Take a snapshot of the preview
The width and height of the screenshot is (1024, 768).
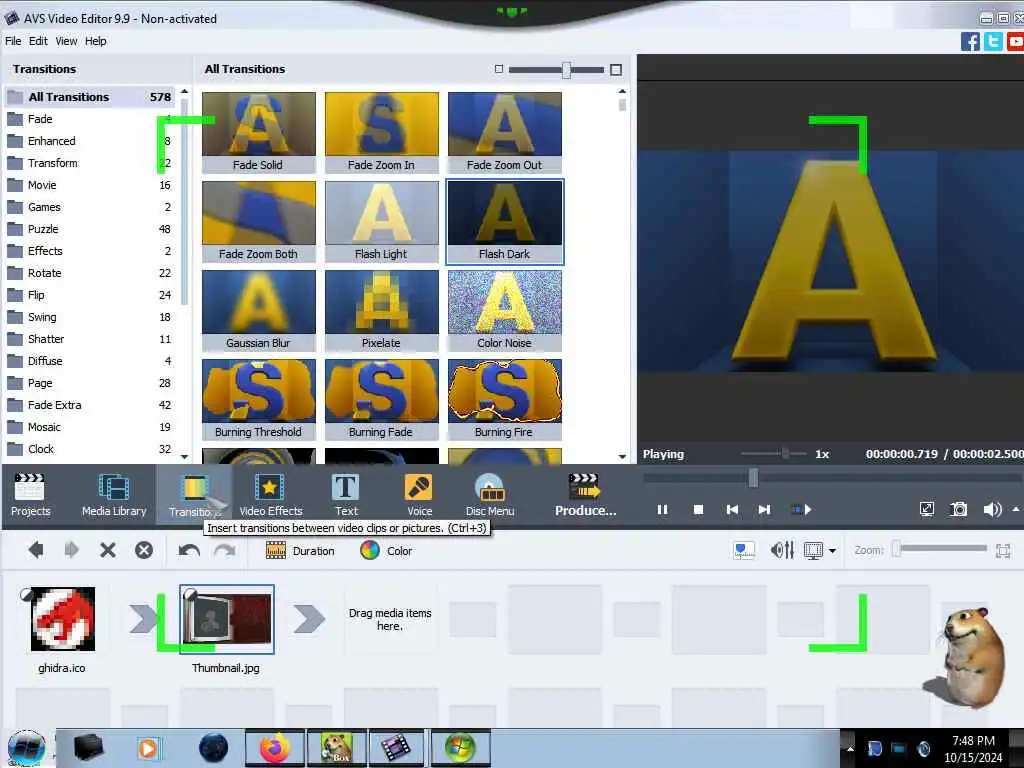coord(958,509)
